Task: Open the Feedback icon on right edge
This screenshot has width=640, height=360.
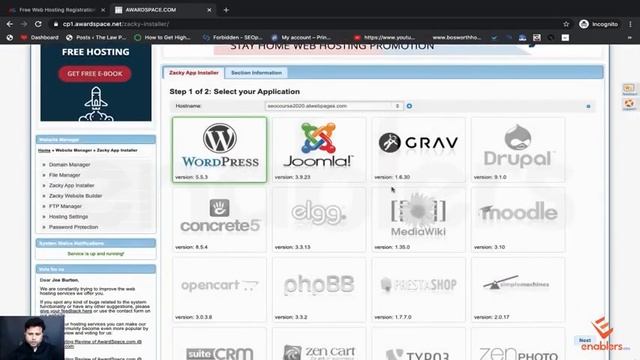Action: (x=629, y=89)
